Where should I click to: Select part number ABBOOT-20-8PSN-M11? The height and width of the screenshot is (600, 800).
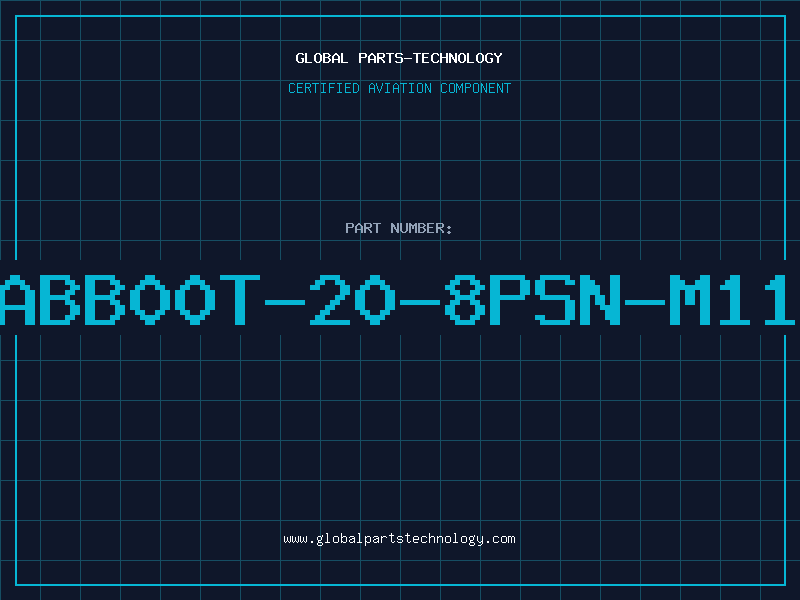coord(398,300)
